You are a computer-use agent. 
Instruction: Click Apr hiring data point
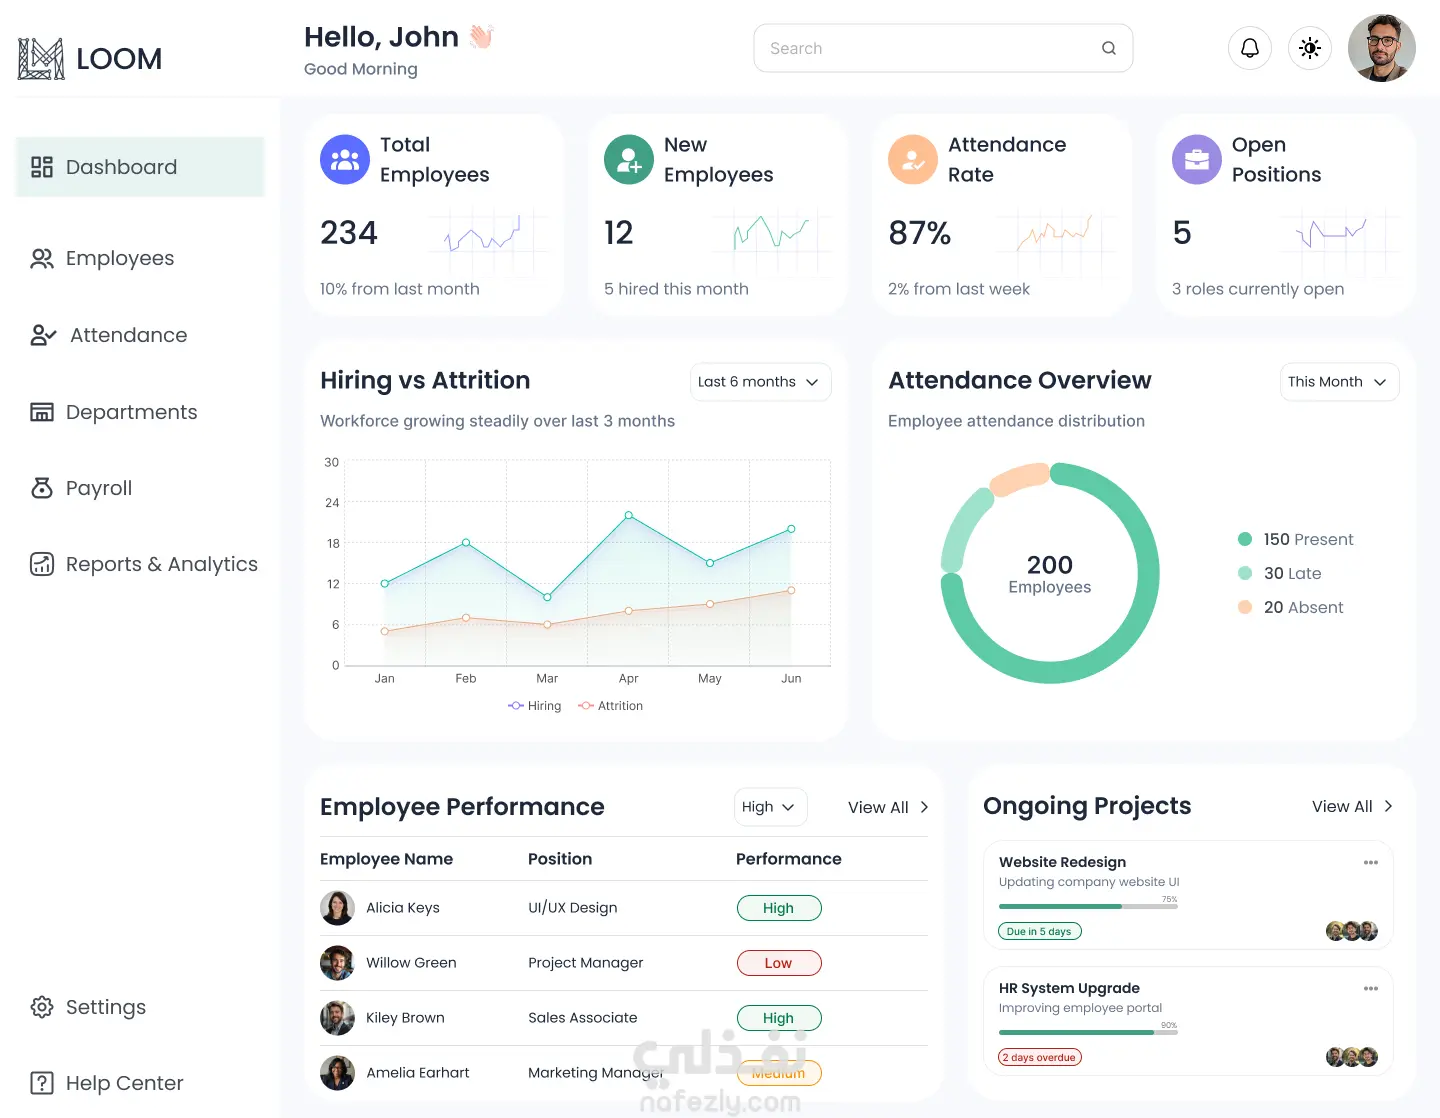[628, 515]
